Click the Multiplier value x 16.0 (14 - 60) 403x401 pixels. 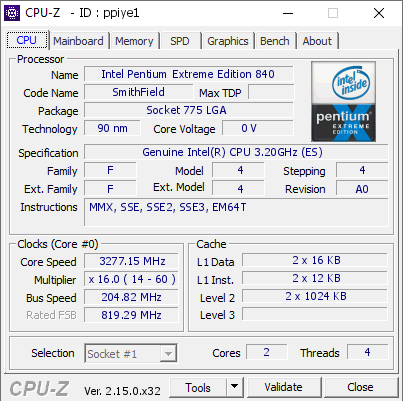(131, 279)
